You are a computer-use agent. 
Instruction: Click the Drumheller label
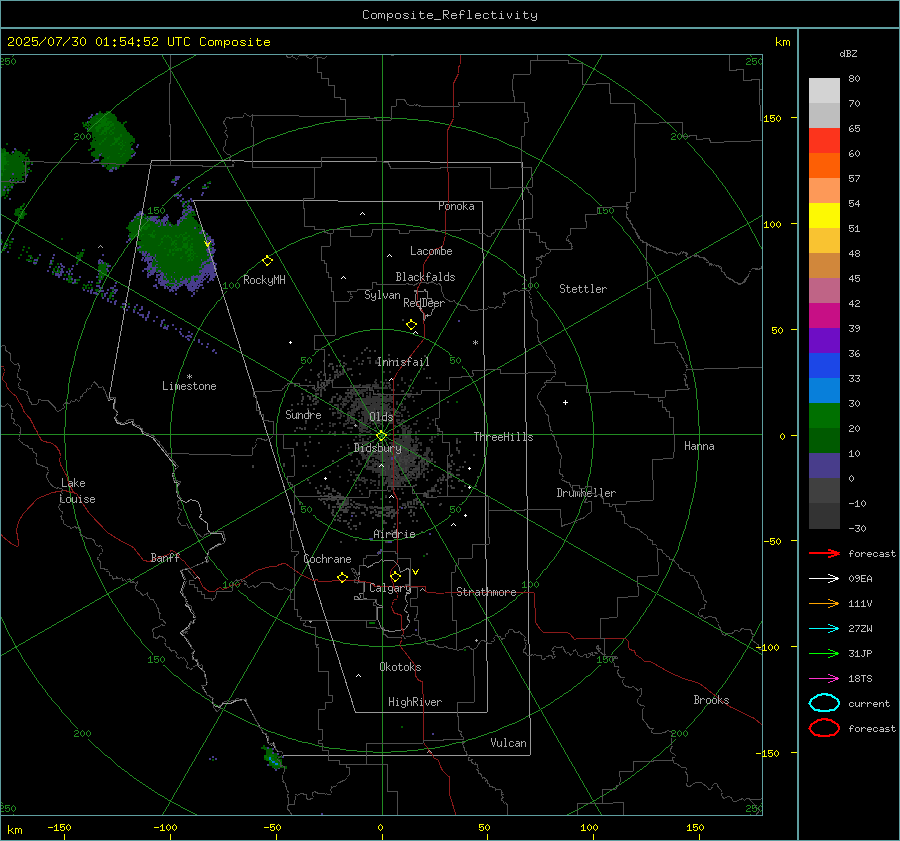(586, 493)
